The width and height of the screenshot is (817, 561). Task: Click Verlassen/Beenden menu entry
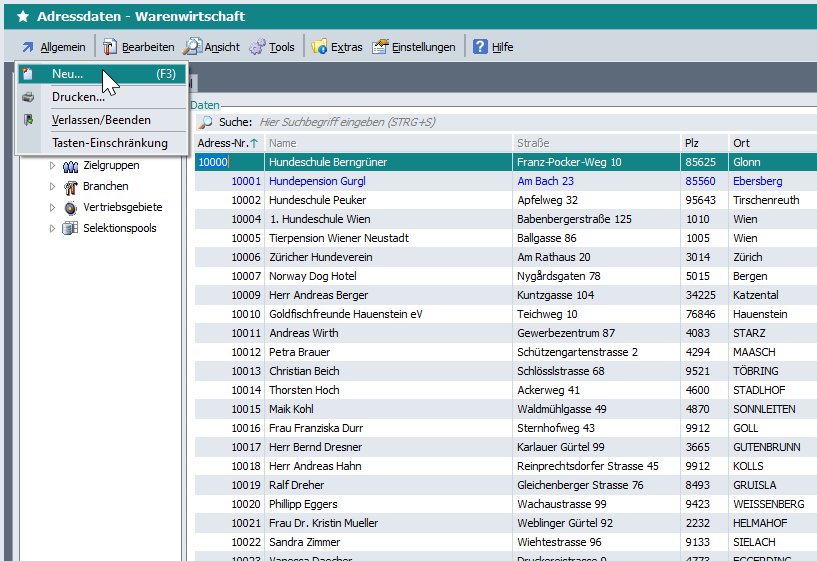101,120
